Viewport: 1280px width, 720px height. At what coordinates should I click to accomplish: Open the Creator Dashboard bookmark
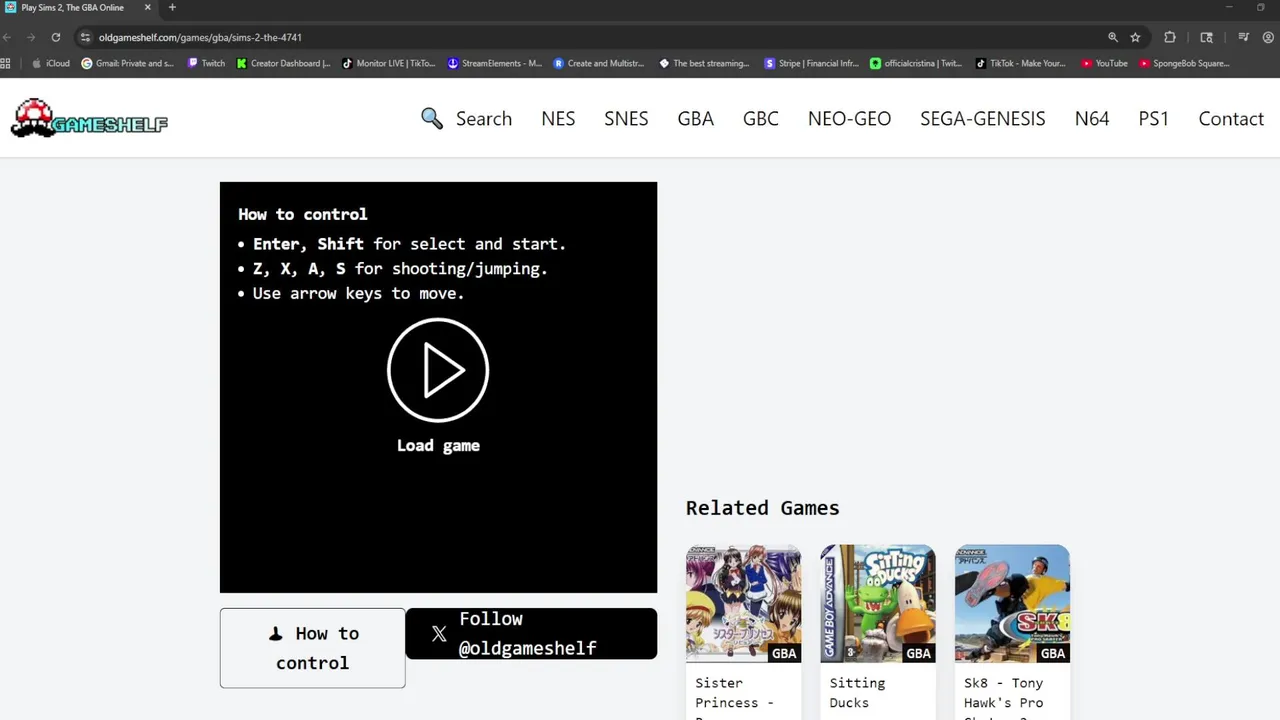[283, 63]
